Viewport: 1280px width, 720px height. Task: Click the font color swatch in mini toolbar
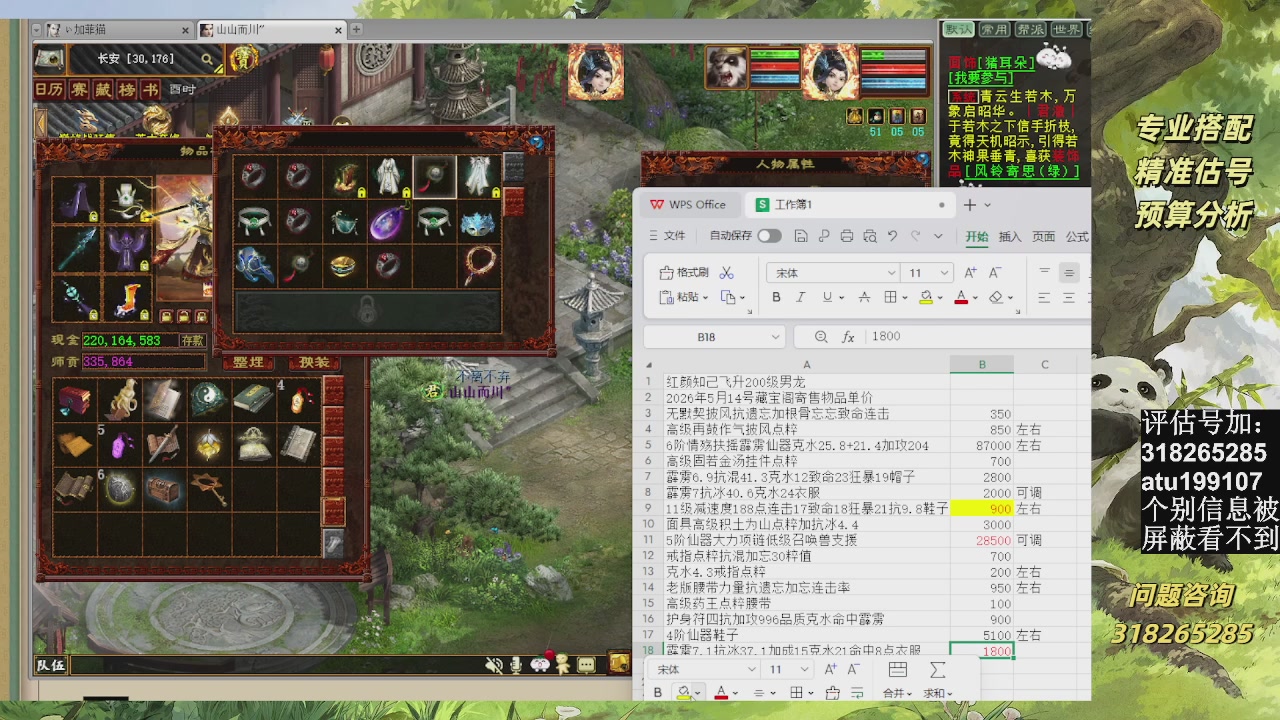(x=721, y=693)
